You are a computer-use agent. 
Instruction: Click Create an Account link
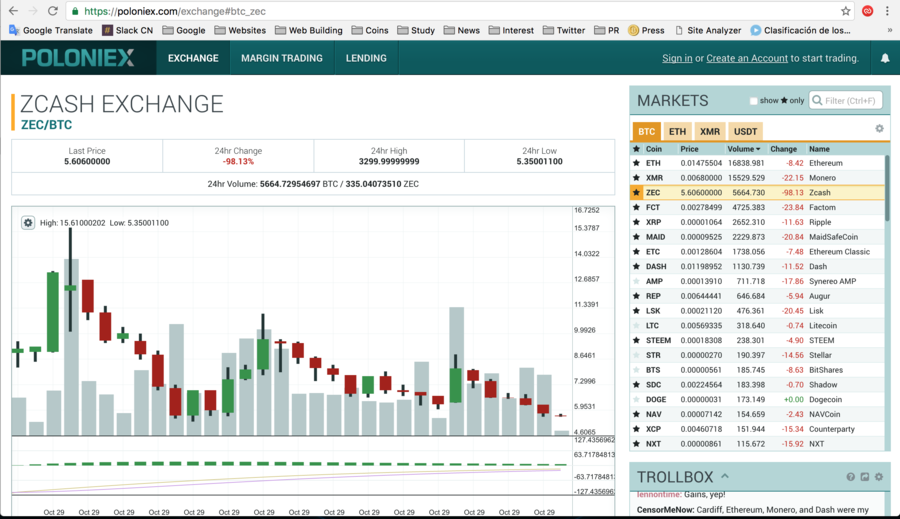[747, 58]
